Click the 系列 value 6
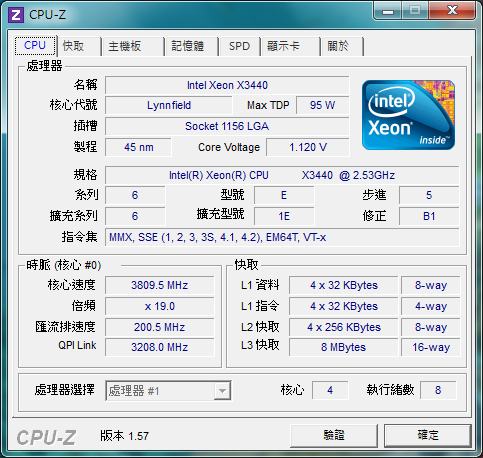 (x=135, y=195)
